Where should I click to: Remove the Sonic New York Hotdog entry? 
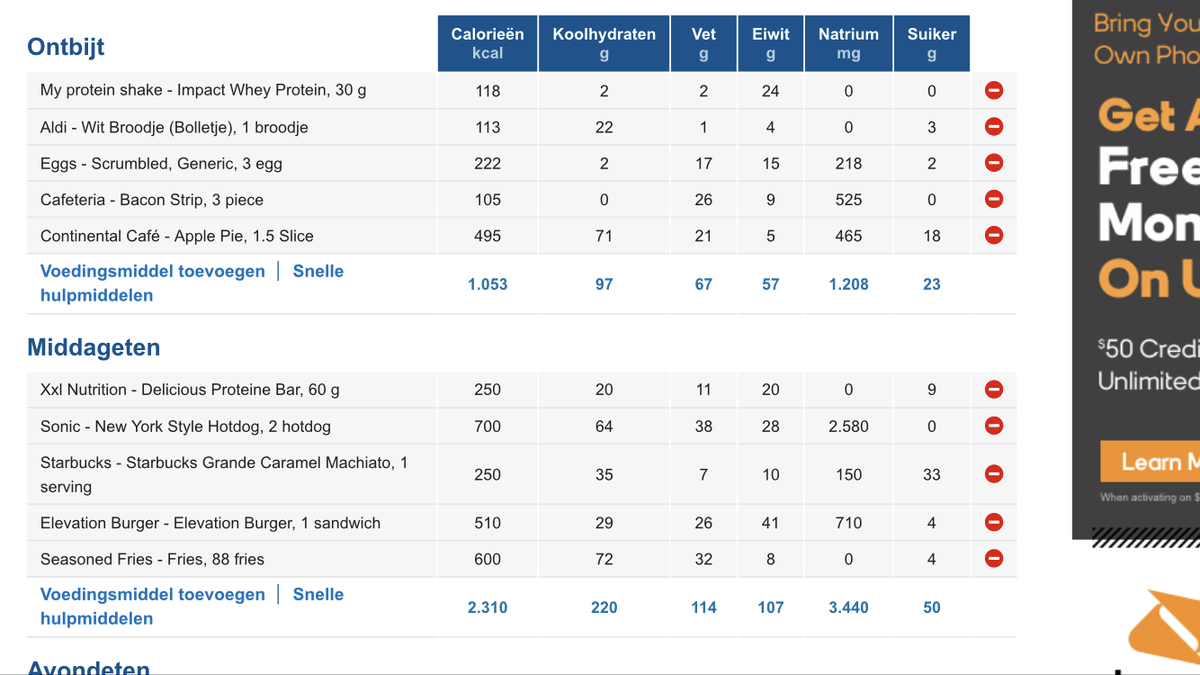pyautogui.click(x=994, y=426)
